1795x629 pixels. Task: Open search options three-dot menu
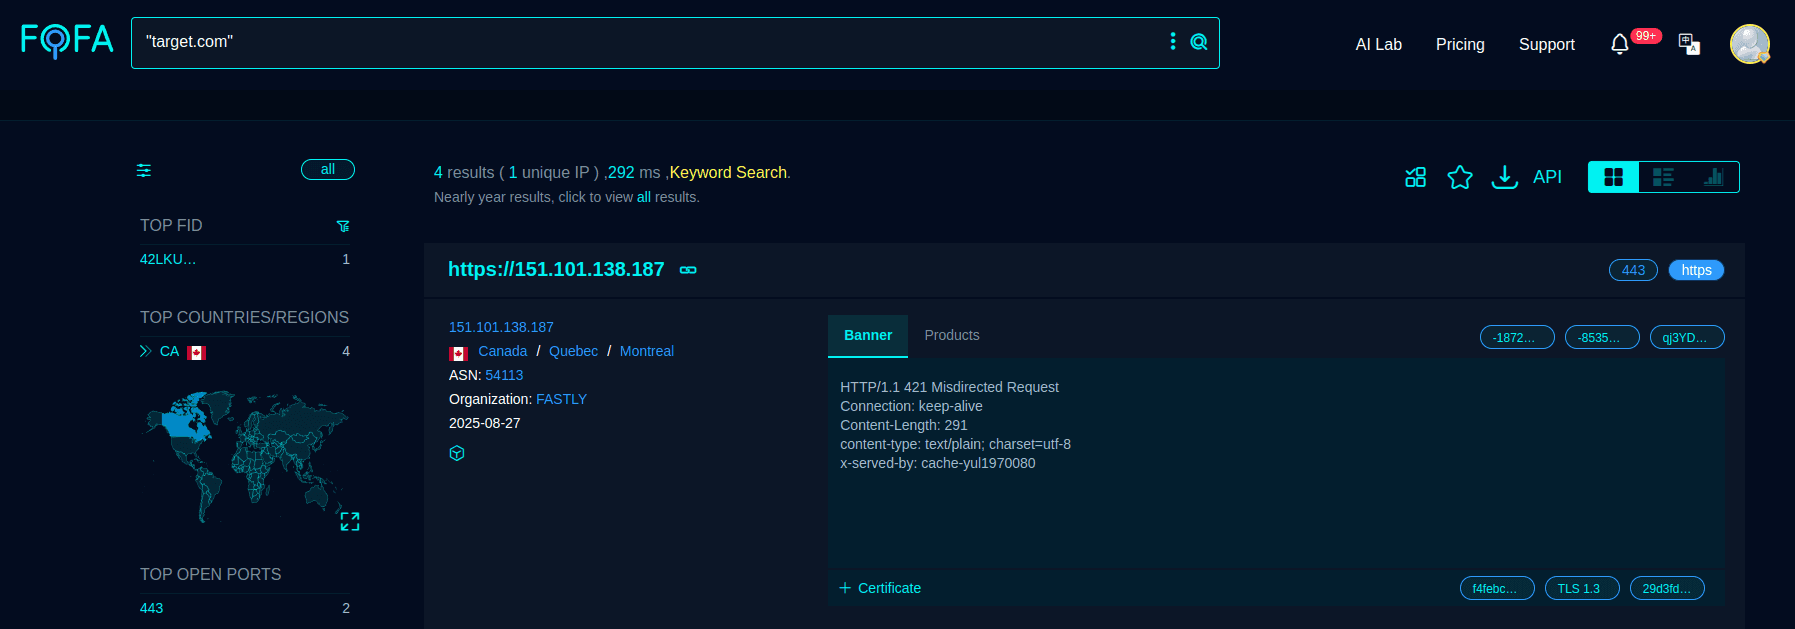(x=1173, y=41)
